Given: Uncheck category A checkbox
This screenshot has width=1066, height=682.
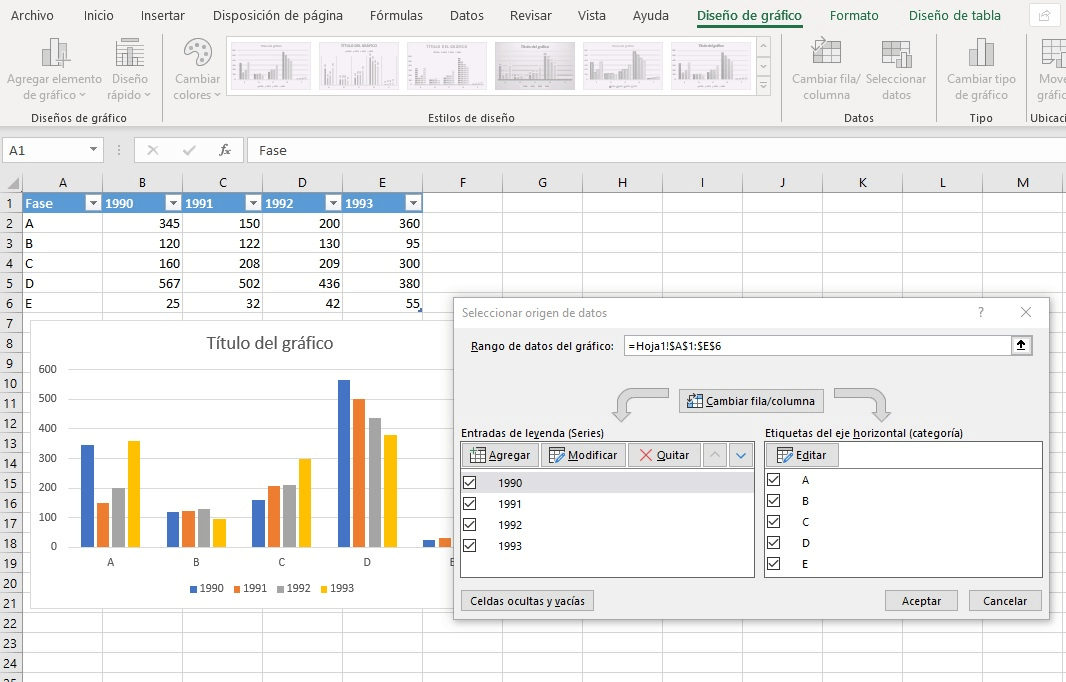Looking at the screenshot, I should tap(774, 479).
